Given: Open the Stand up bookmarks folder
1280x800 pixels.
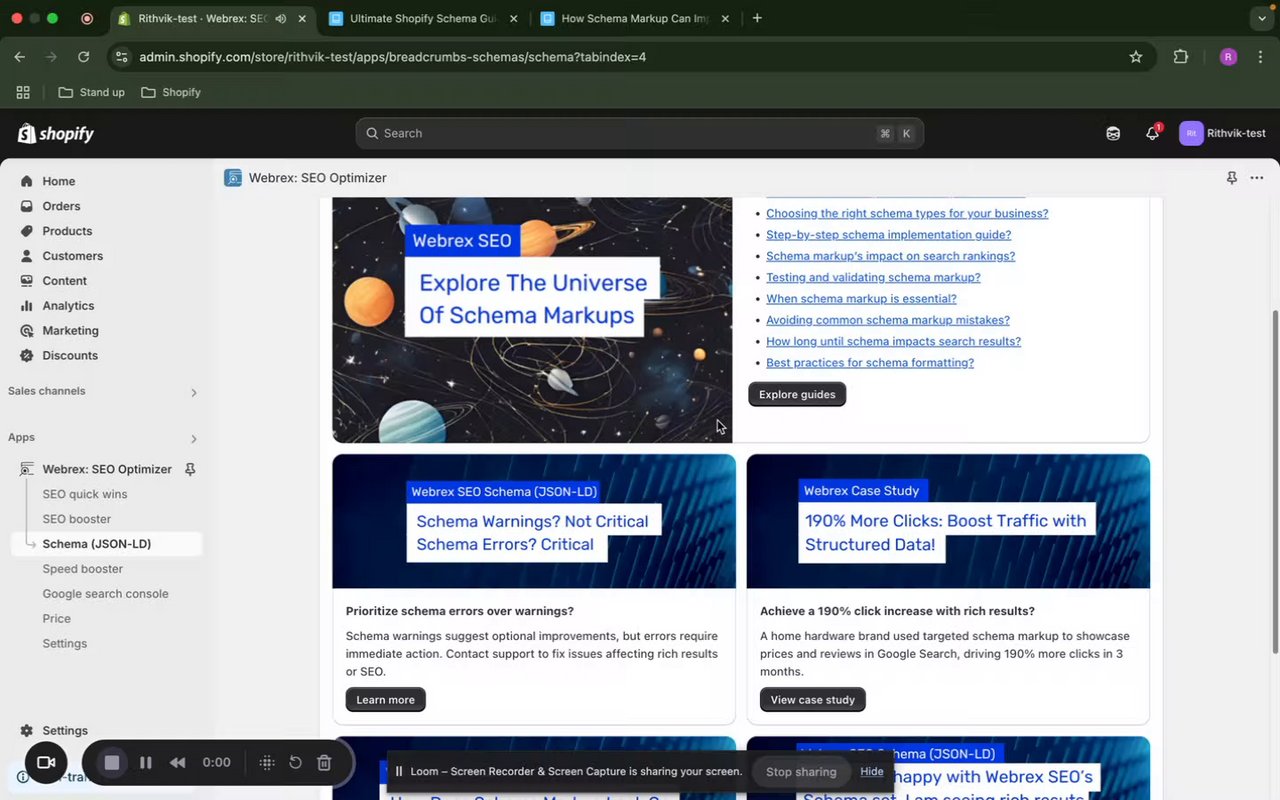Looking at the screenshot, I should (92, 92).
